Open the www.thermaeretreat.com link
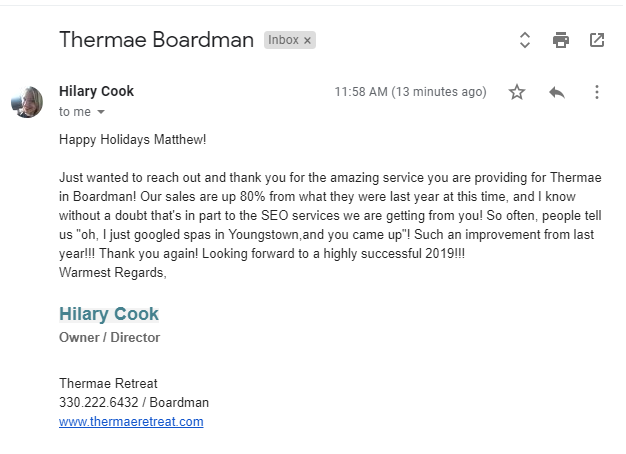The height and width of the screenshot is (454, 626). 131,422
